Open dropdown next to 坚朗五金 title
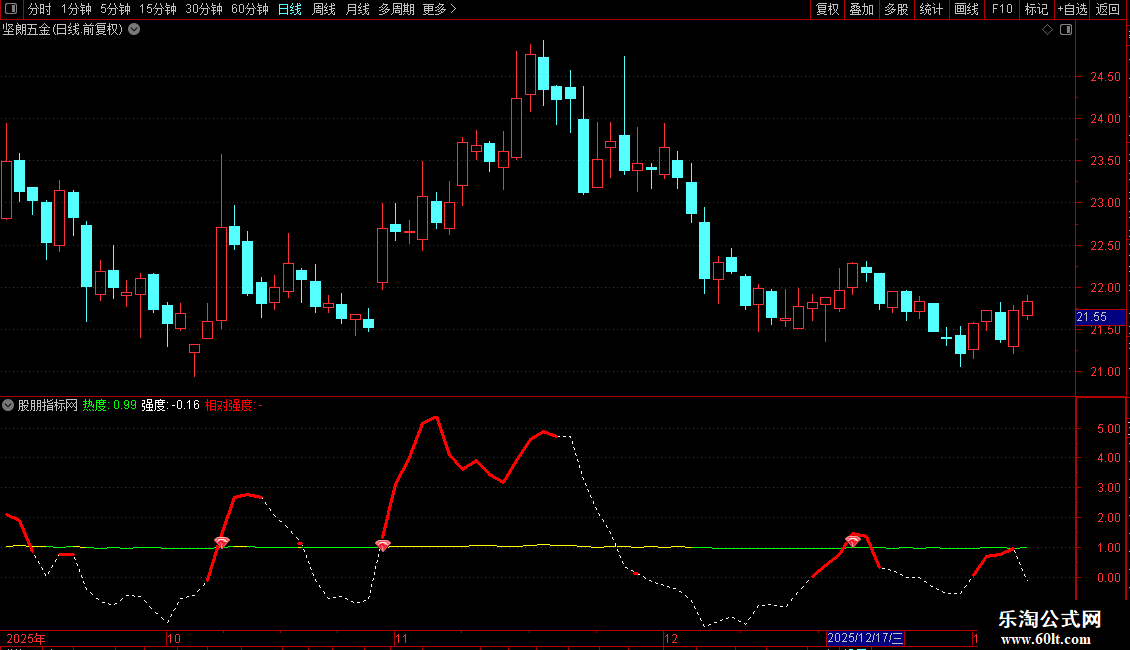 [x=134, y=30]
